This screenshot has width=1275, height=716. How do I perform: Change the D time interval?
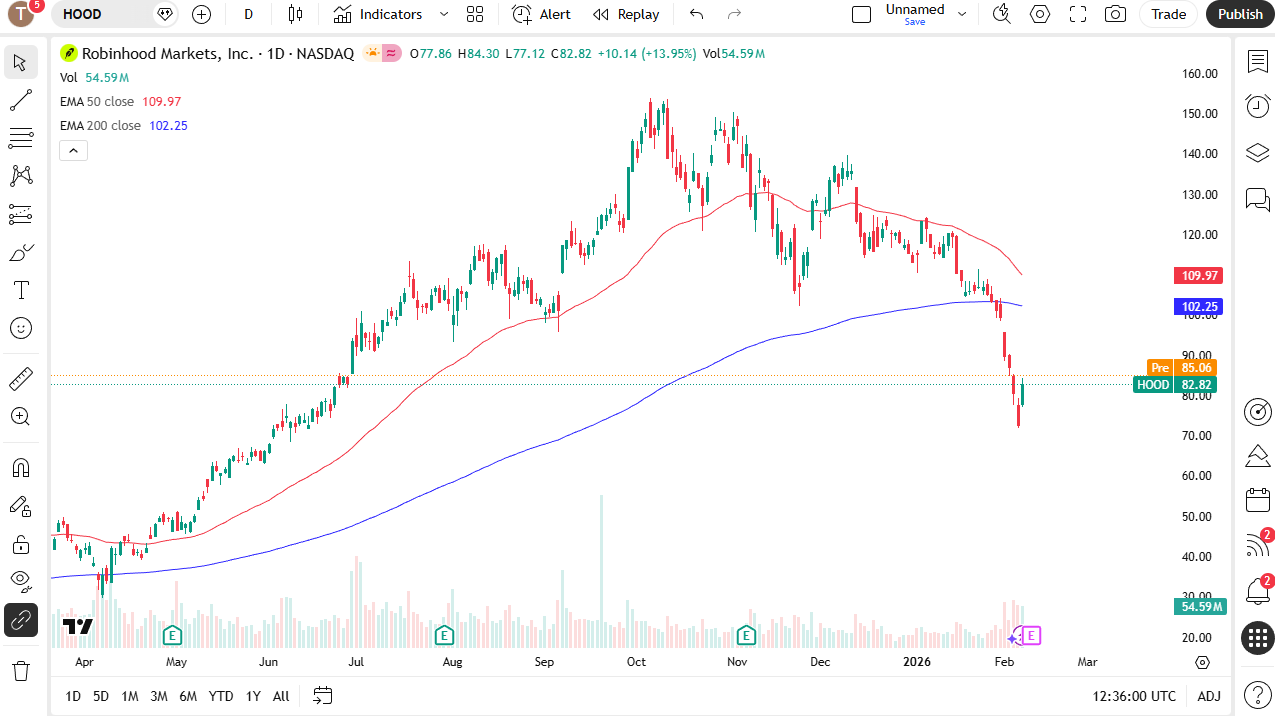click(248, 14)
